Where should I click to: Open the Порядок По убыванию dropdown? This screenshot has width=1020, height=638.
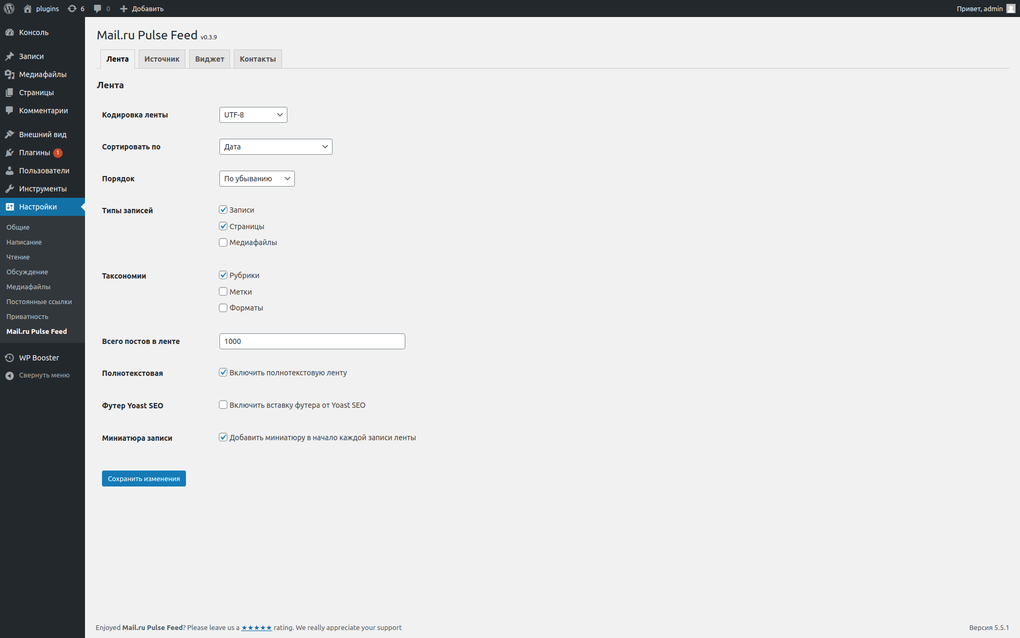[257, 178]
